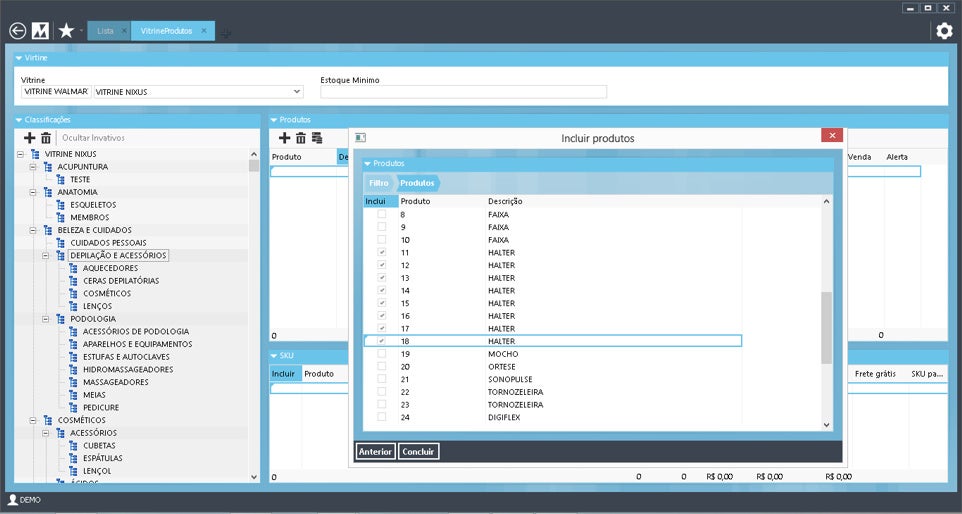962x514 pixels.
Task: Tick the checkbox for product 24 DIGIFLEX
Action: tap(381, 417)
